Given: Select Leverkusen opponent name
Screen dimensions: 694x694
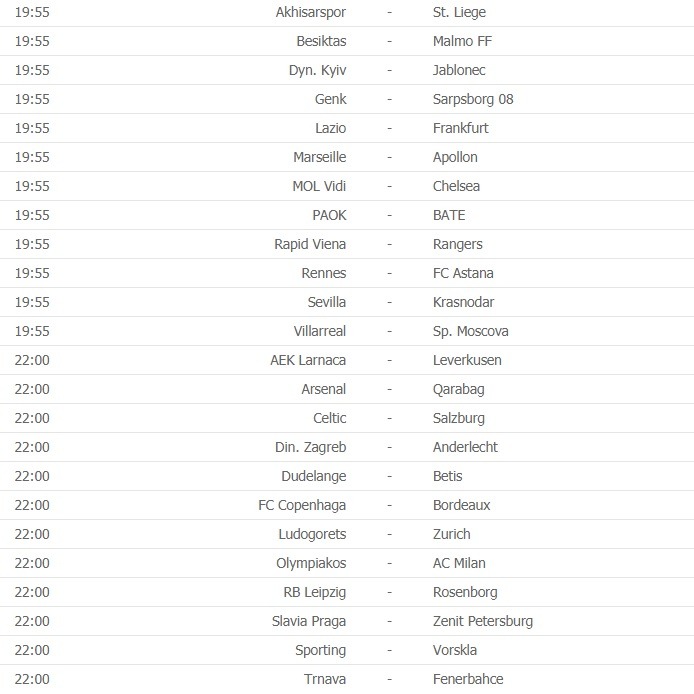Looking at the screenshot, I should click(x=467, y=360).
